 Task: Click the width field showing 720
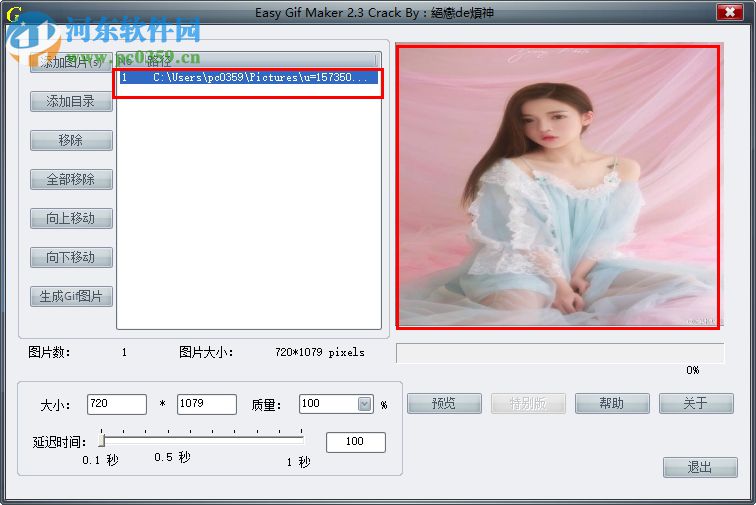point(117,404)
